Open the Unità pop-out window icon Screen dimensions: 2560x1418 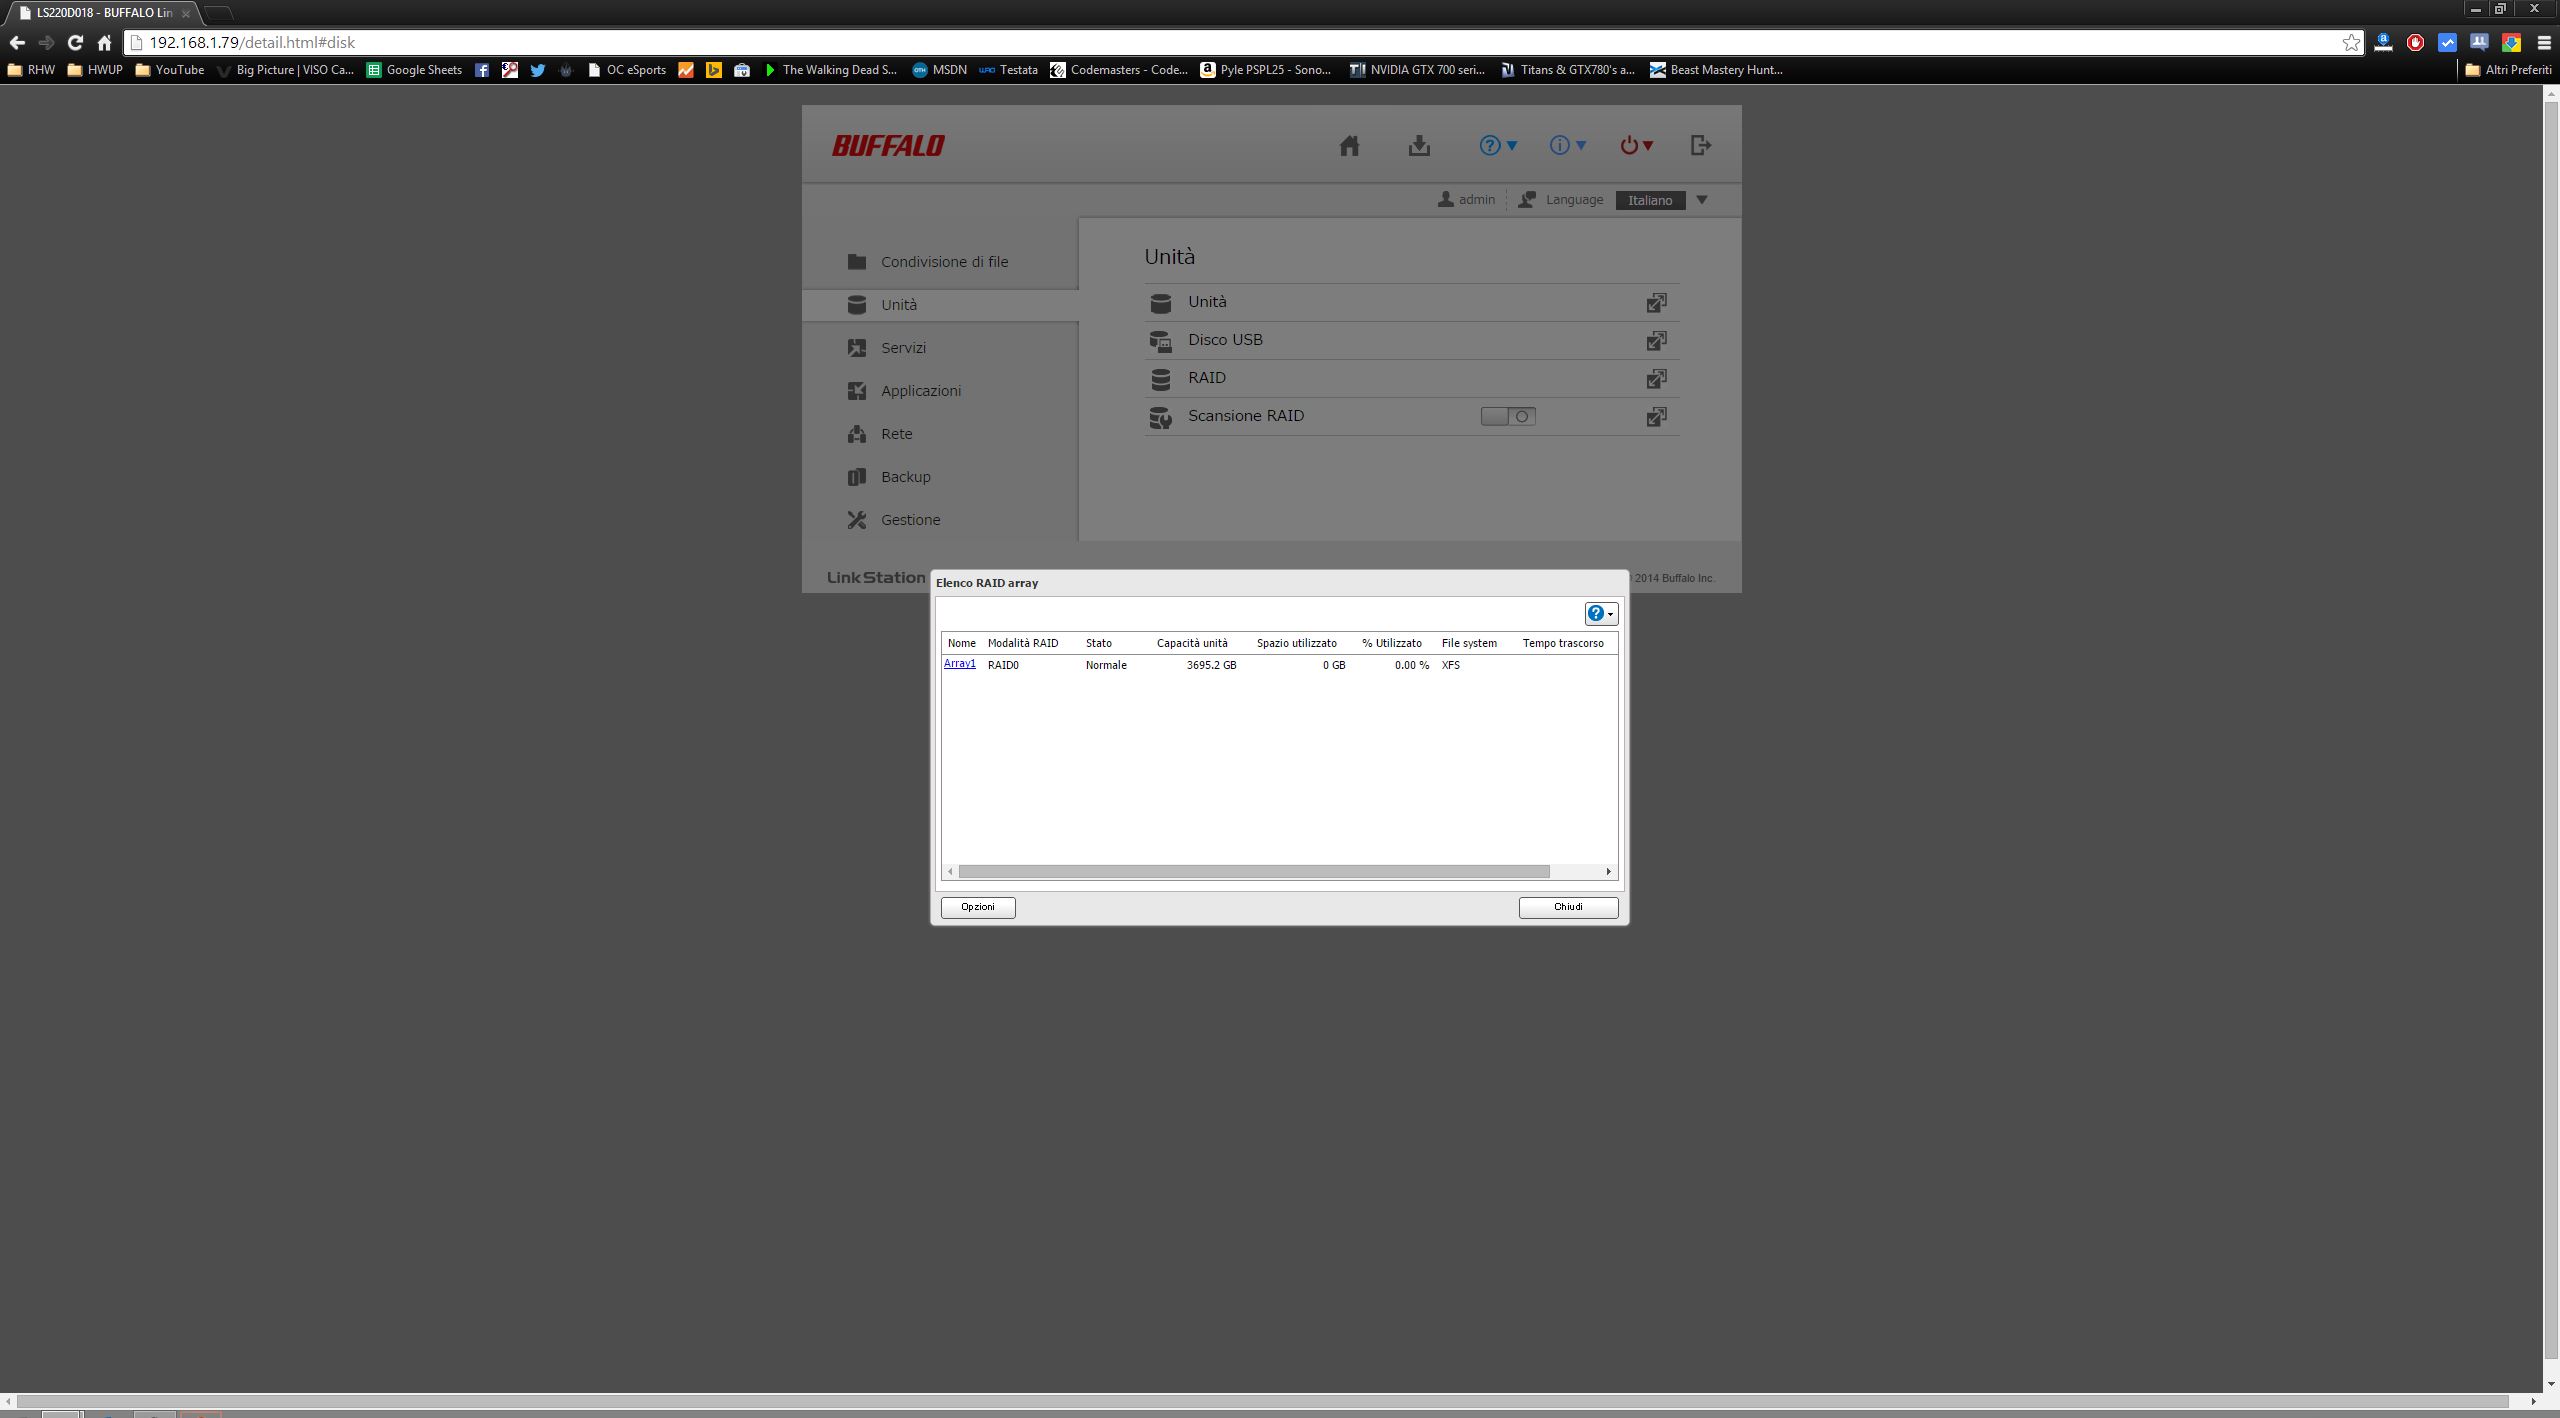[x=1656, y=303]
